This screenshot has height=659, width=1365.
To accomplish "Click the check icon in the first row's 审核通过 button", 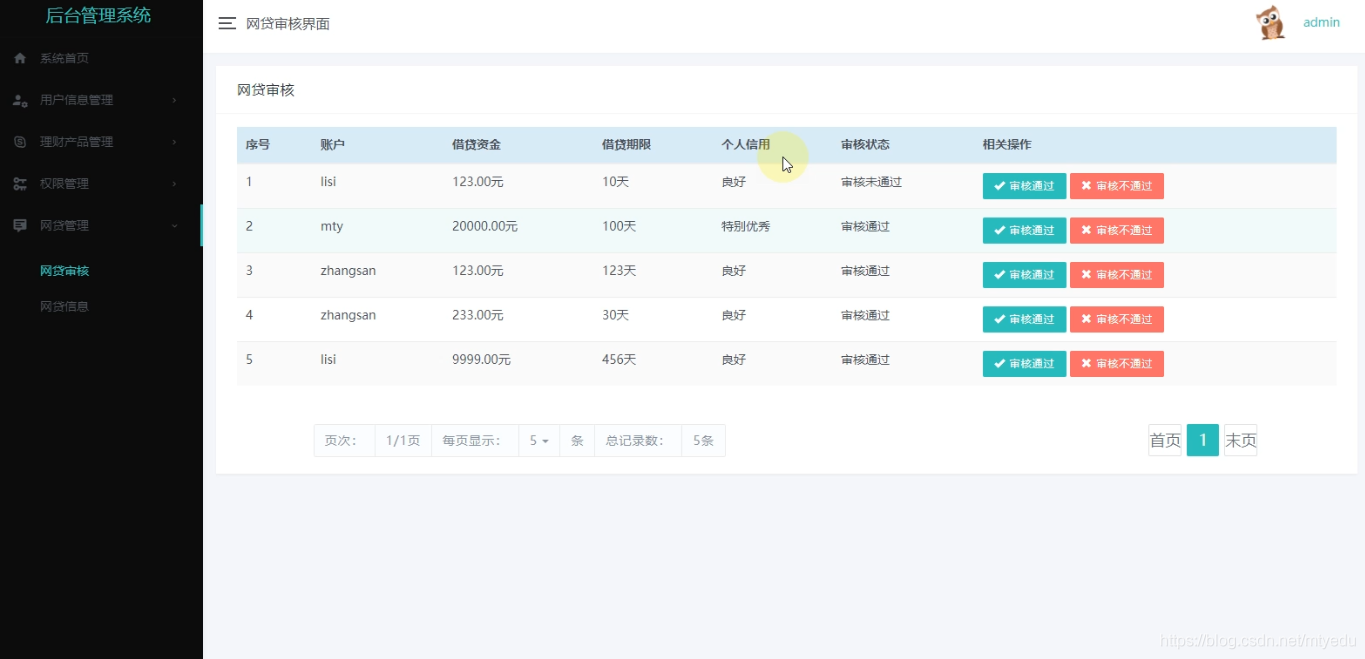I will coord(997,186).
